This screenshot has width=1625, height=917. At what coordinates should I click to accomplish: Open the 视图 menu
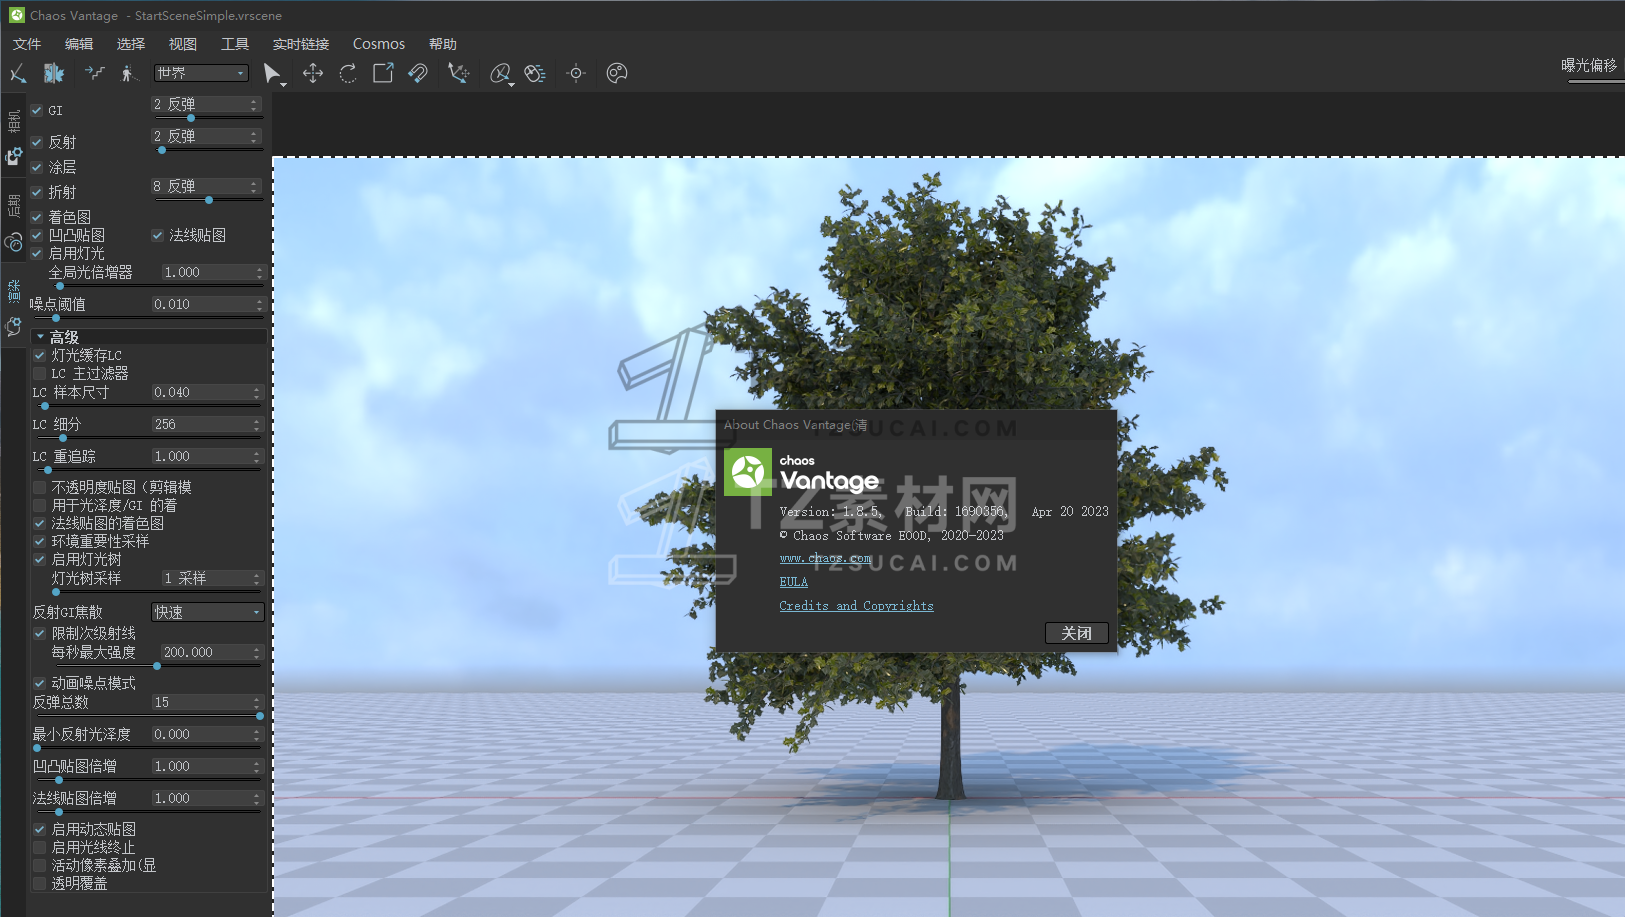(183, 44)
